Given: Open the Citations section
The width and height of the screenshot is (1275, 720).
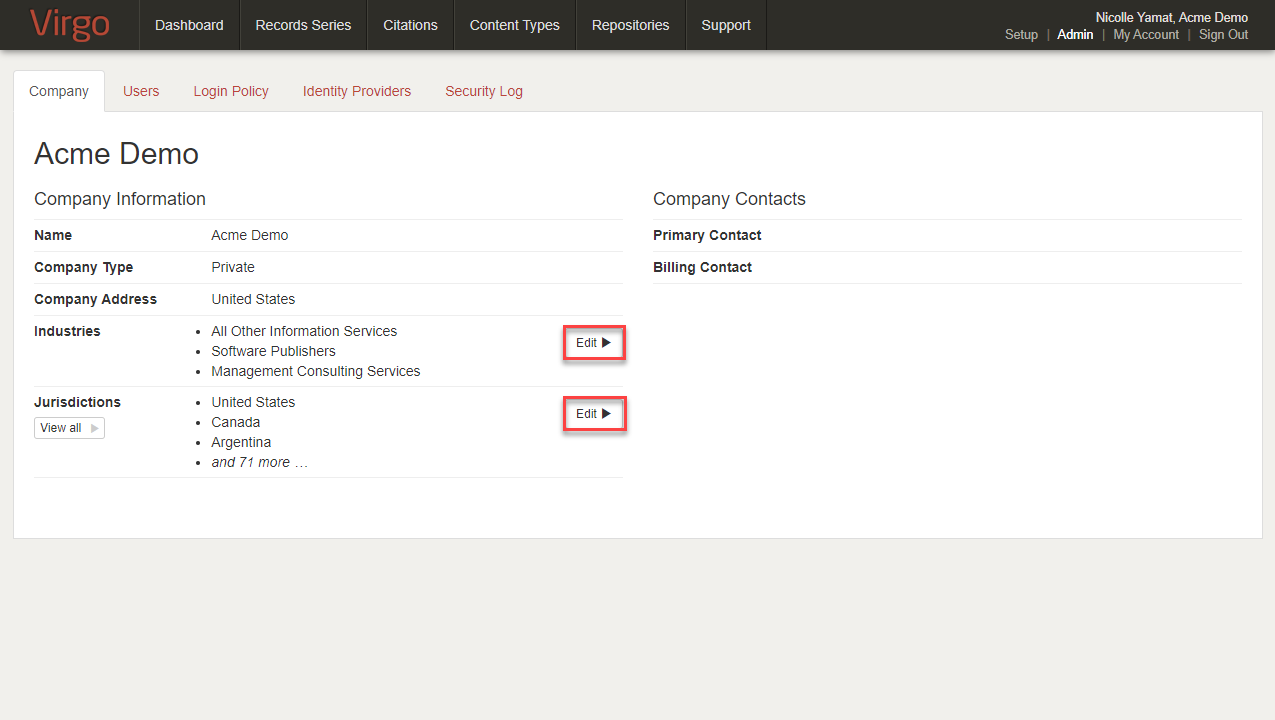Looking at the screenshot, I should [410, 25].
